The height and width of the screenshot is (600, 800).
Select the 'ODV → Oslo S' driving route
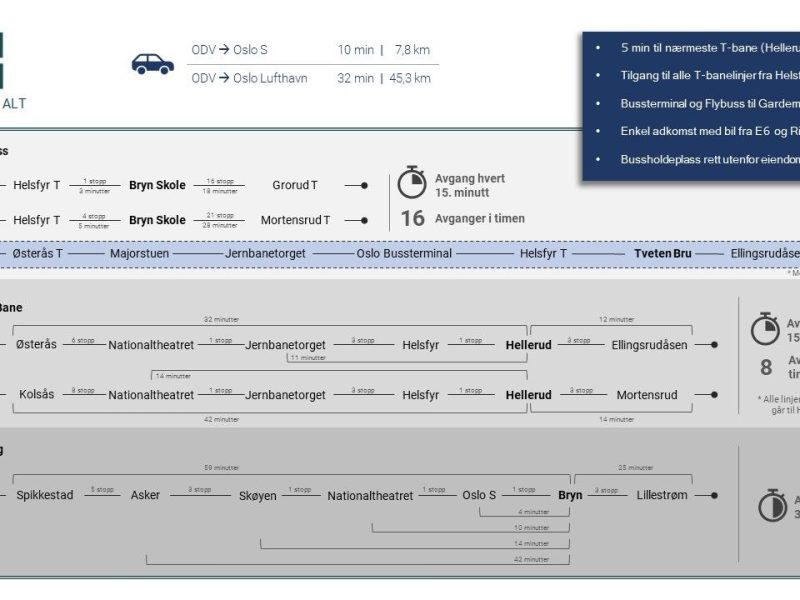click(x=229, y=50)
